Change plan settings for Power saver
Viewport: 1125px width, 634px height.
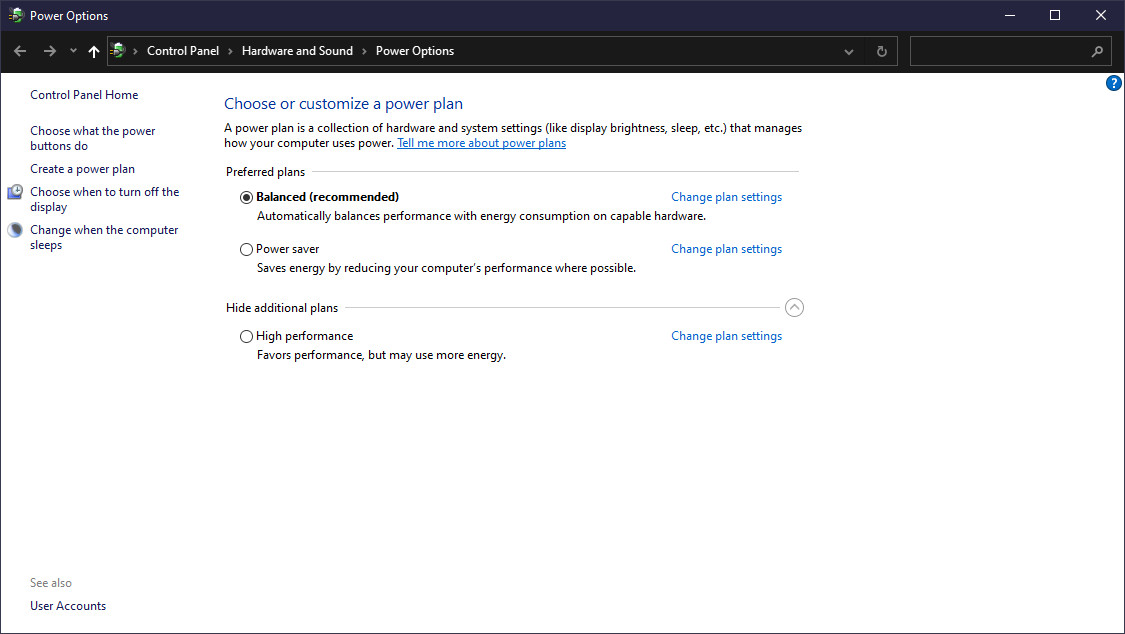click(726, 249)
